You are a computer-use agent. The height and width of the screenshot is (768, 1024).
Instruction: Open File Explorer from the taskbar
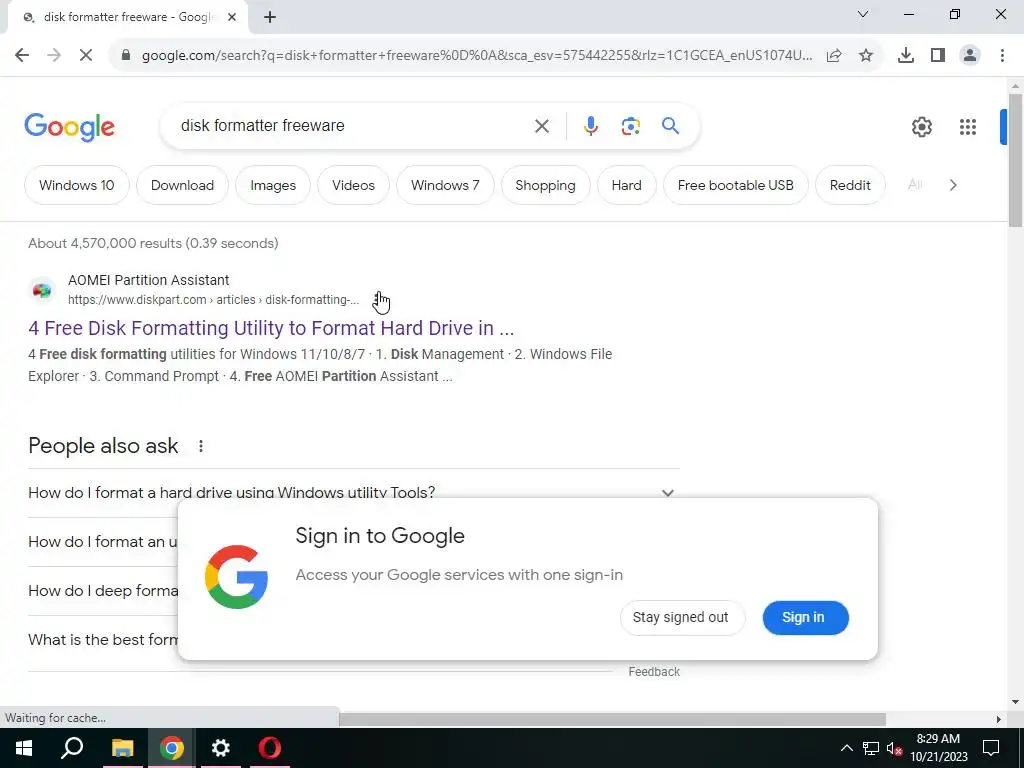tap(122, 748)
